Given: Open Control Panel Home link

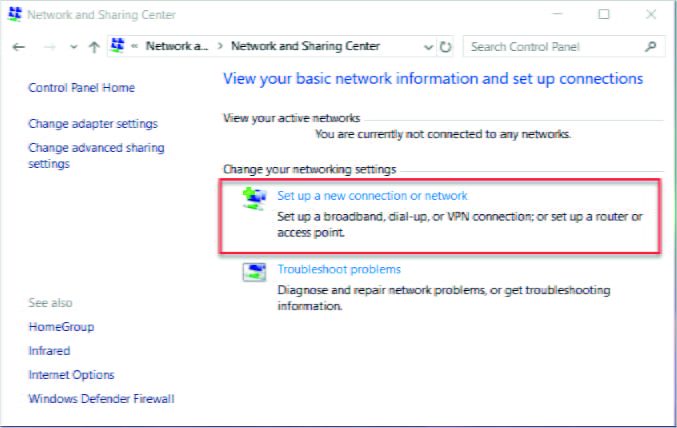Looking at the screenshot, I should (82, 88).
